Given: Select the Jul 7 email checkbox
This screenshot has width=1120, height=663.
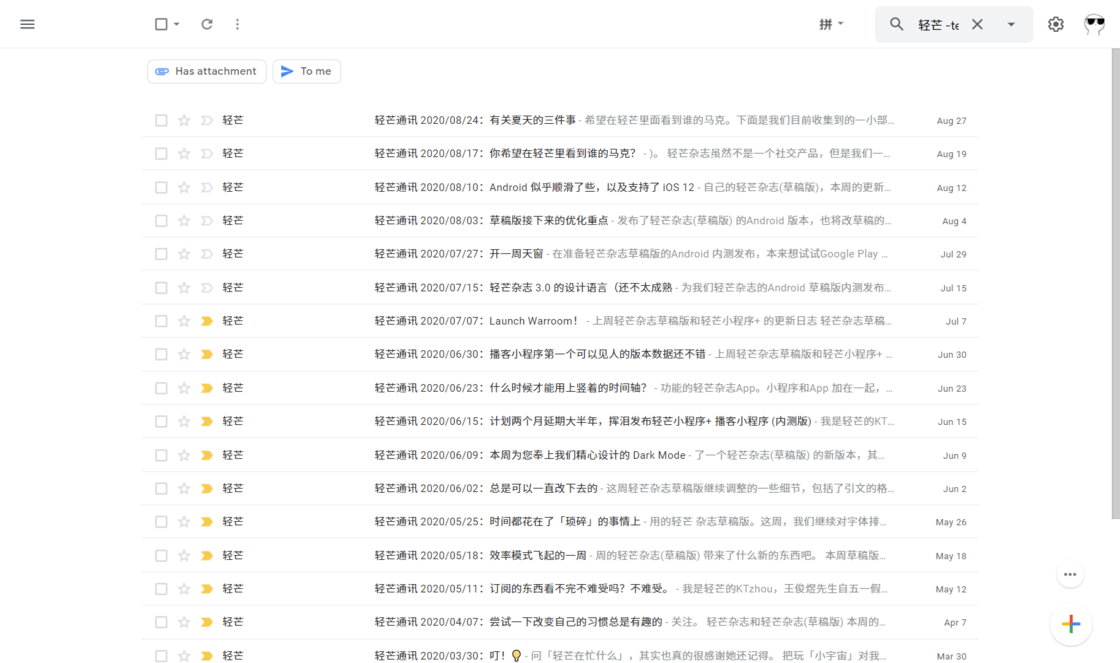Looking at the screenshot, I should pyautogui.click(x=161, y=321).
